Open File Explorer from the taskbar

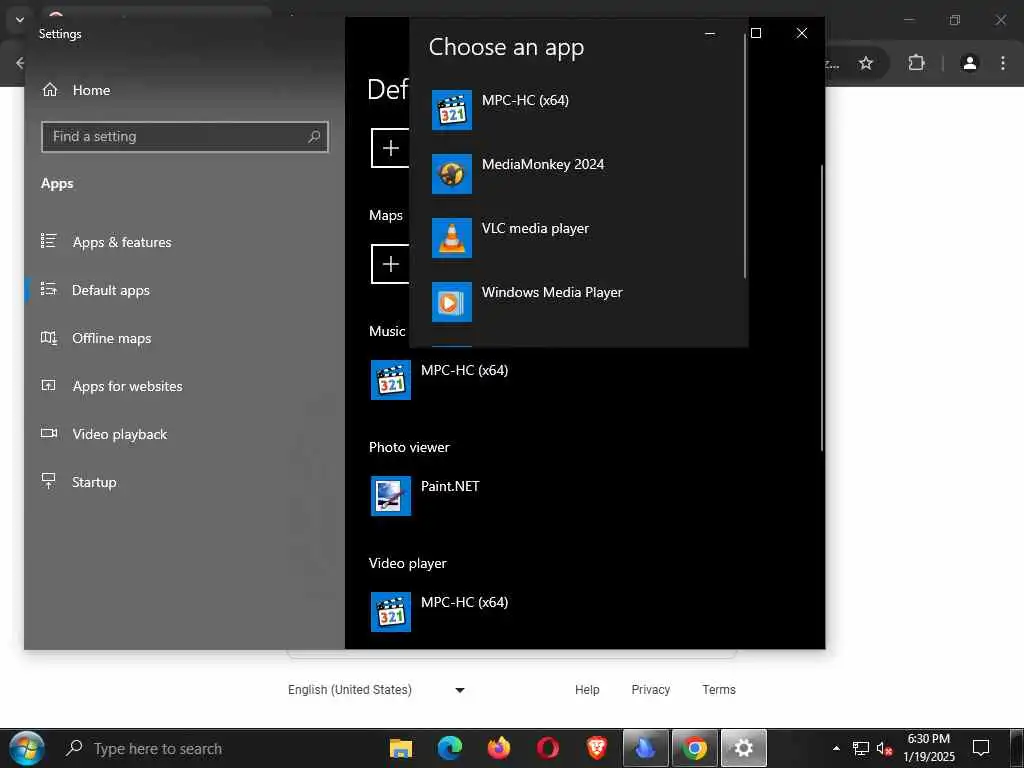point(400,748)
